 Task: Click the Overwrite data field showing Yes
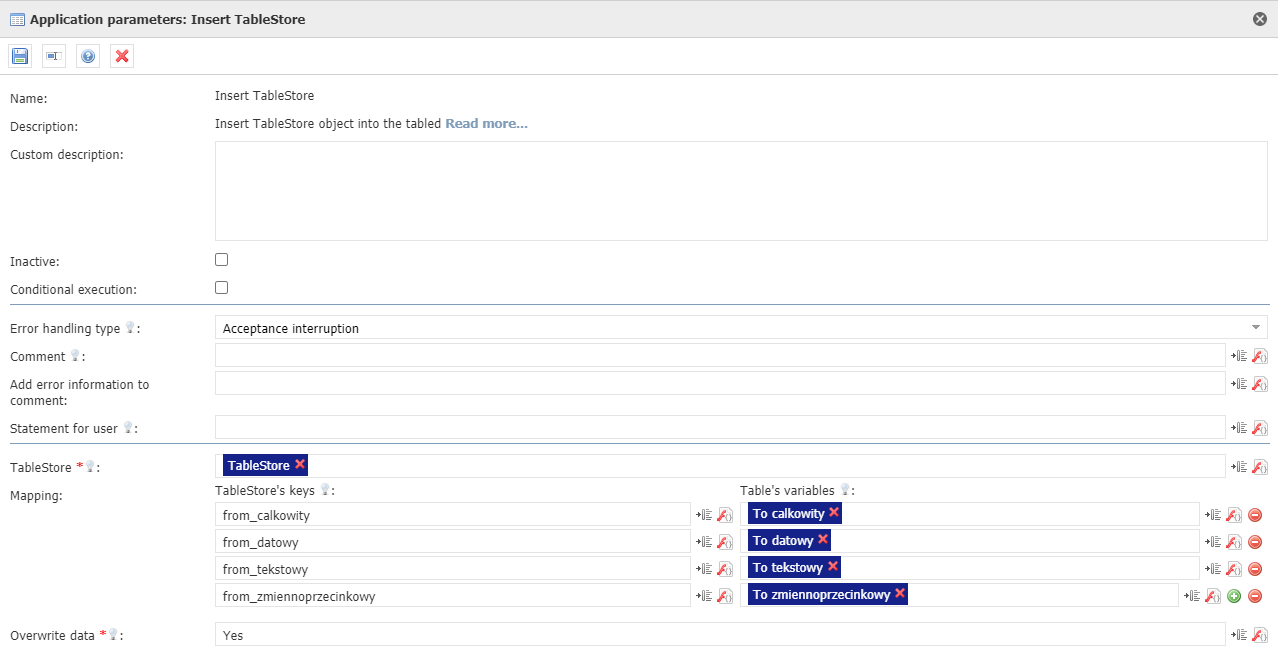[720, 634]
